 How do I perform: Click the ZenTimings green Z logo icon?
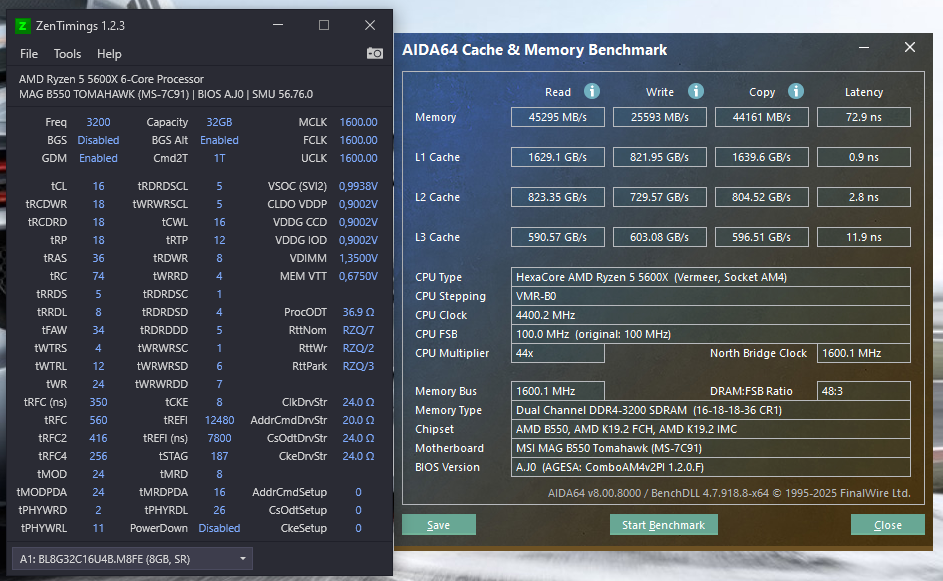[23, 25]
